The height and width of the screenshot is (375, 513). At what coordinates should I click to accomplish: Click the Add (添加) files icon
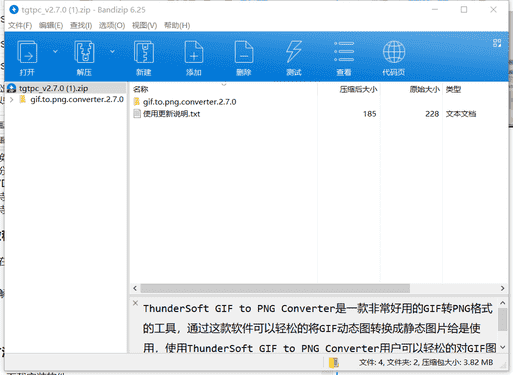tap(194, 52)
